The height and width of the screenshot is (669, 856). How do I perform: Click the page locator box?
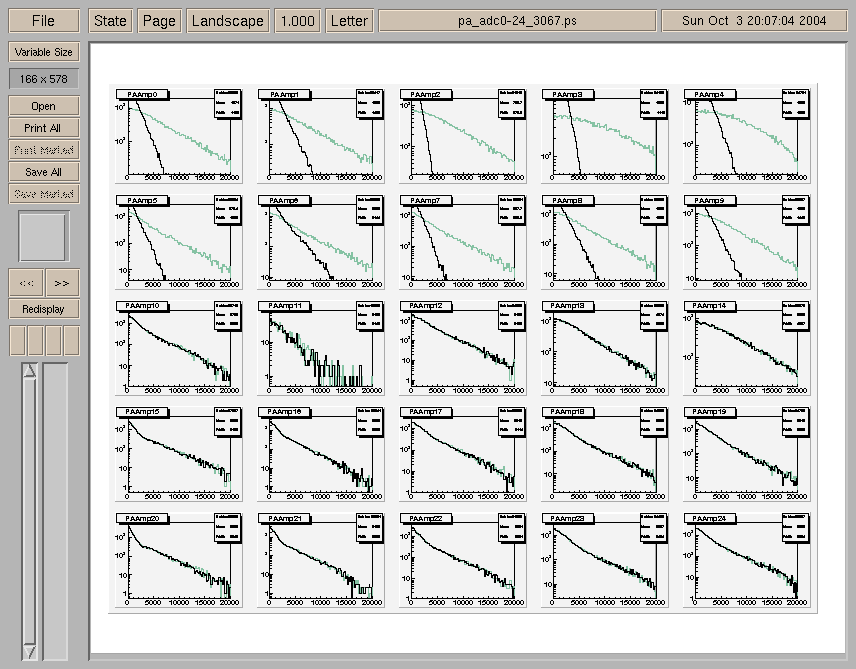(44, 236)
